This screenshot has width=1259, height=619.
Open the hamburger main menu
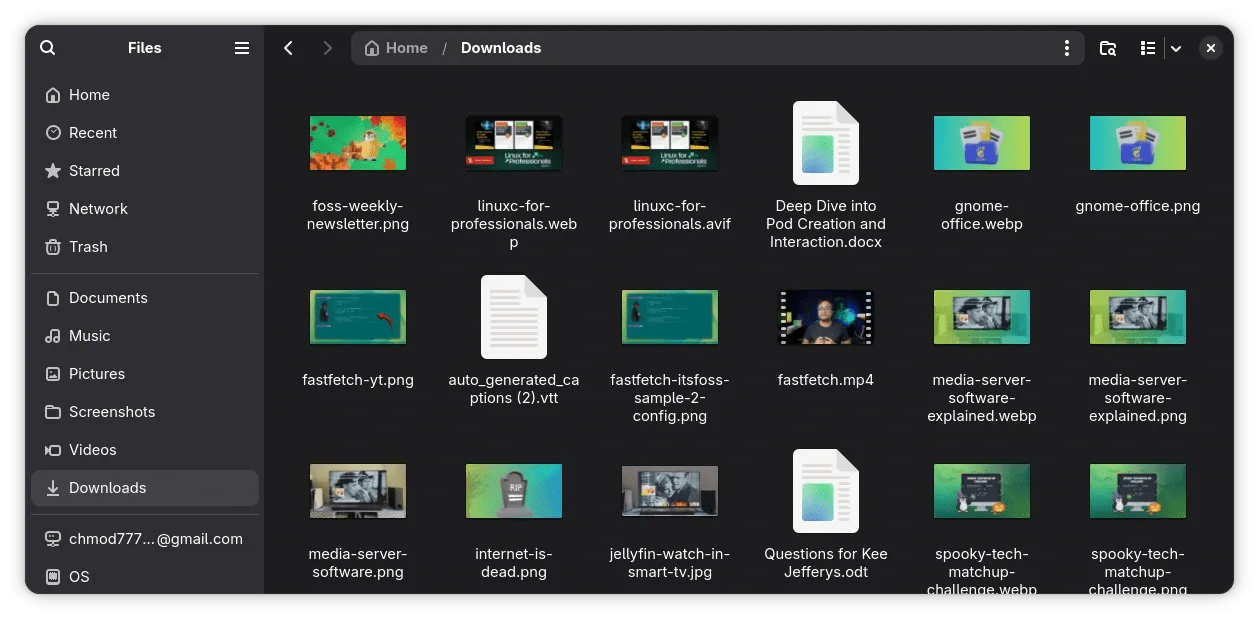(x=242, y=48)
